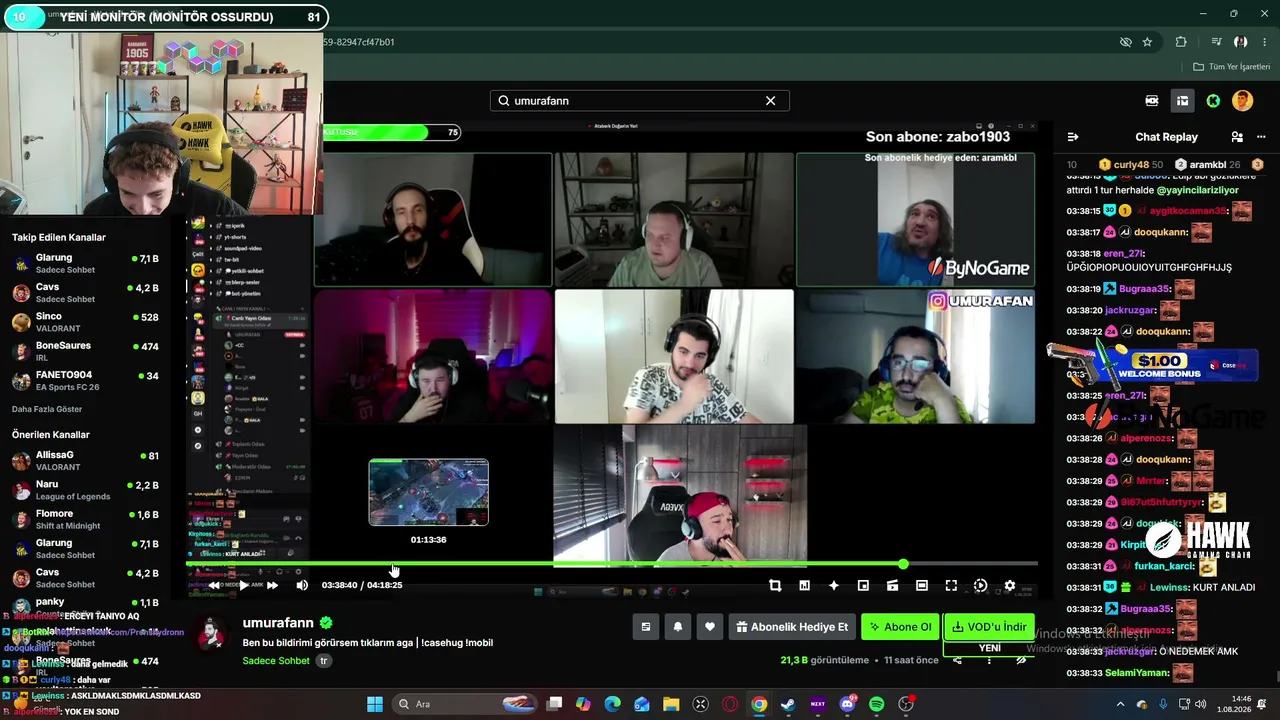The height and width of the screenshot is (720, 1280).
Task: Open AllissaG VALORANT recommended channel
Action: [85, 460]
